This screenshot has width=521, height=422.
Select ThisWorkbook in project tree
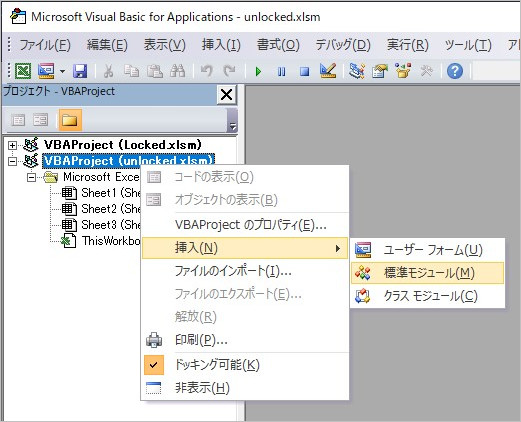(x=111, y=241)
